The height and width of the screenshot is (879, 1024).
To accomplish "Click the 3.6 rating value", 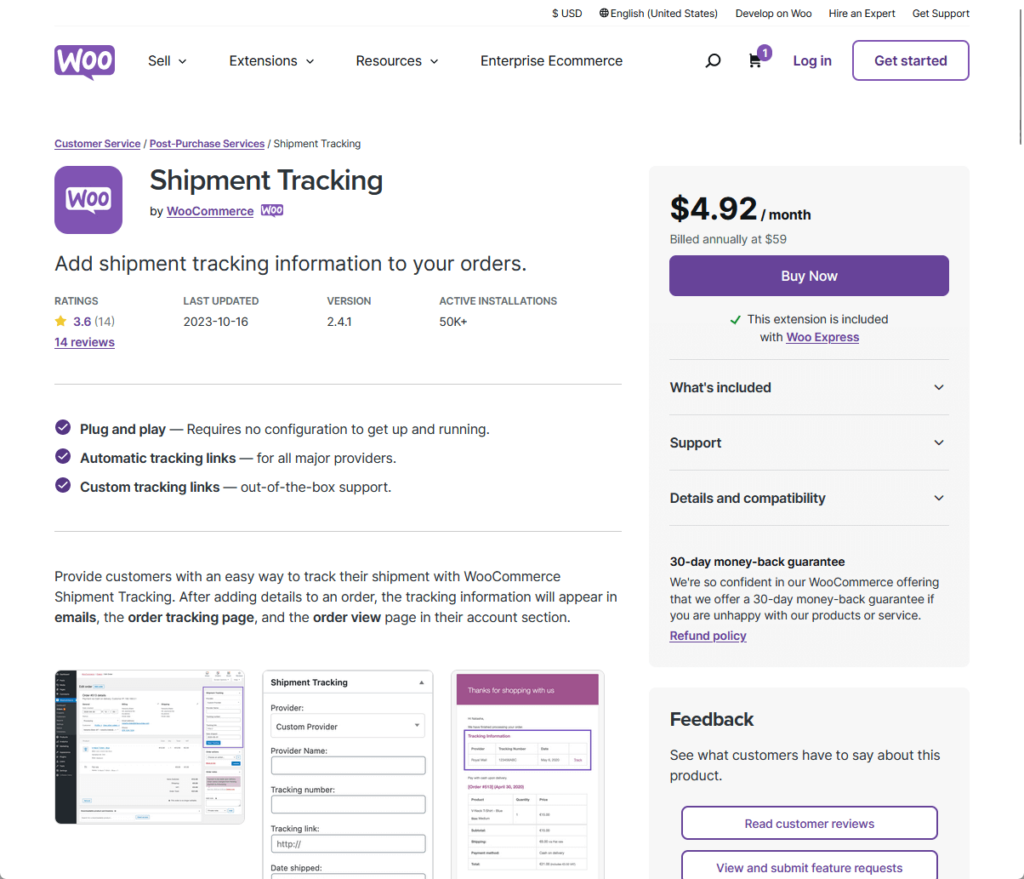I will [82, 321].
